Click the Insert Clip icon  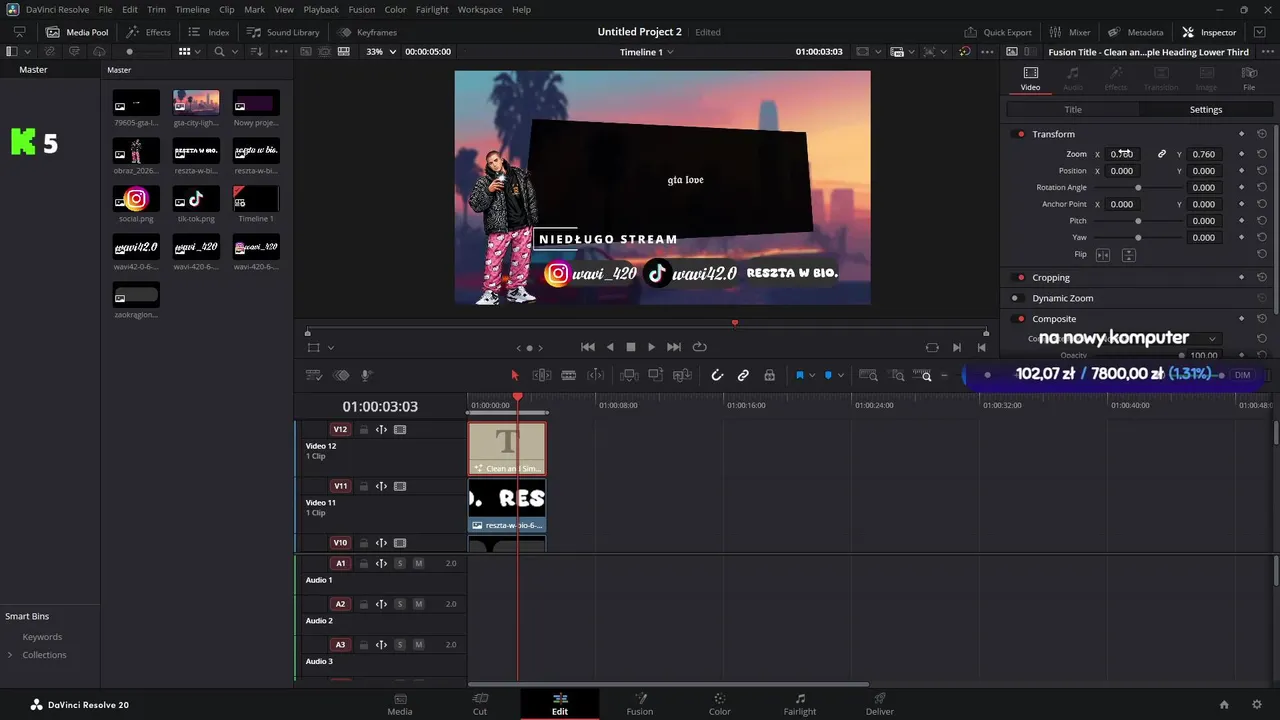click(629, 375)
